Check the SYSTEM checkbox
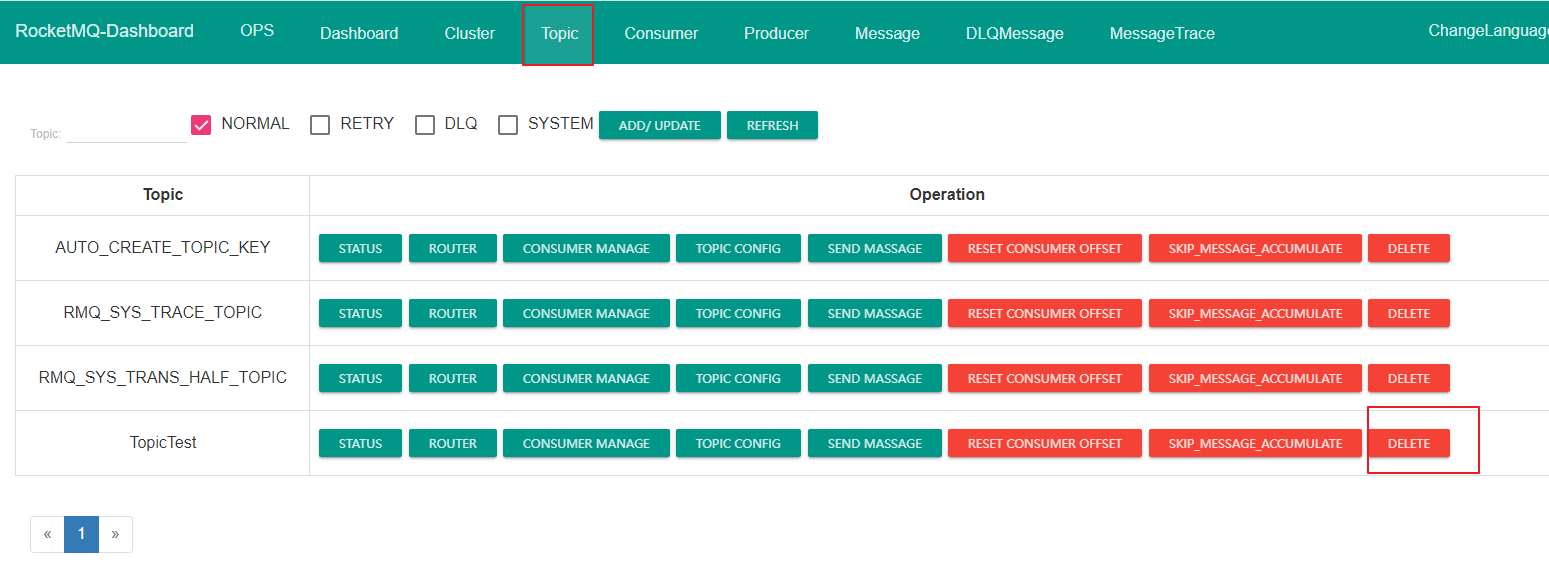Screen dimensions: 1549x579 tap(508, 125)
